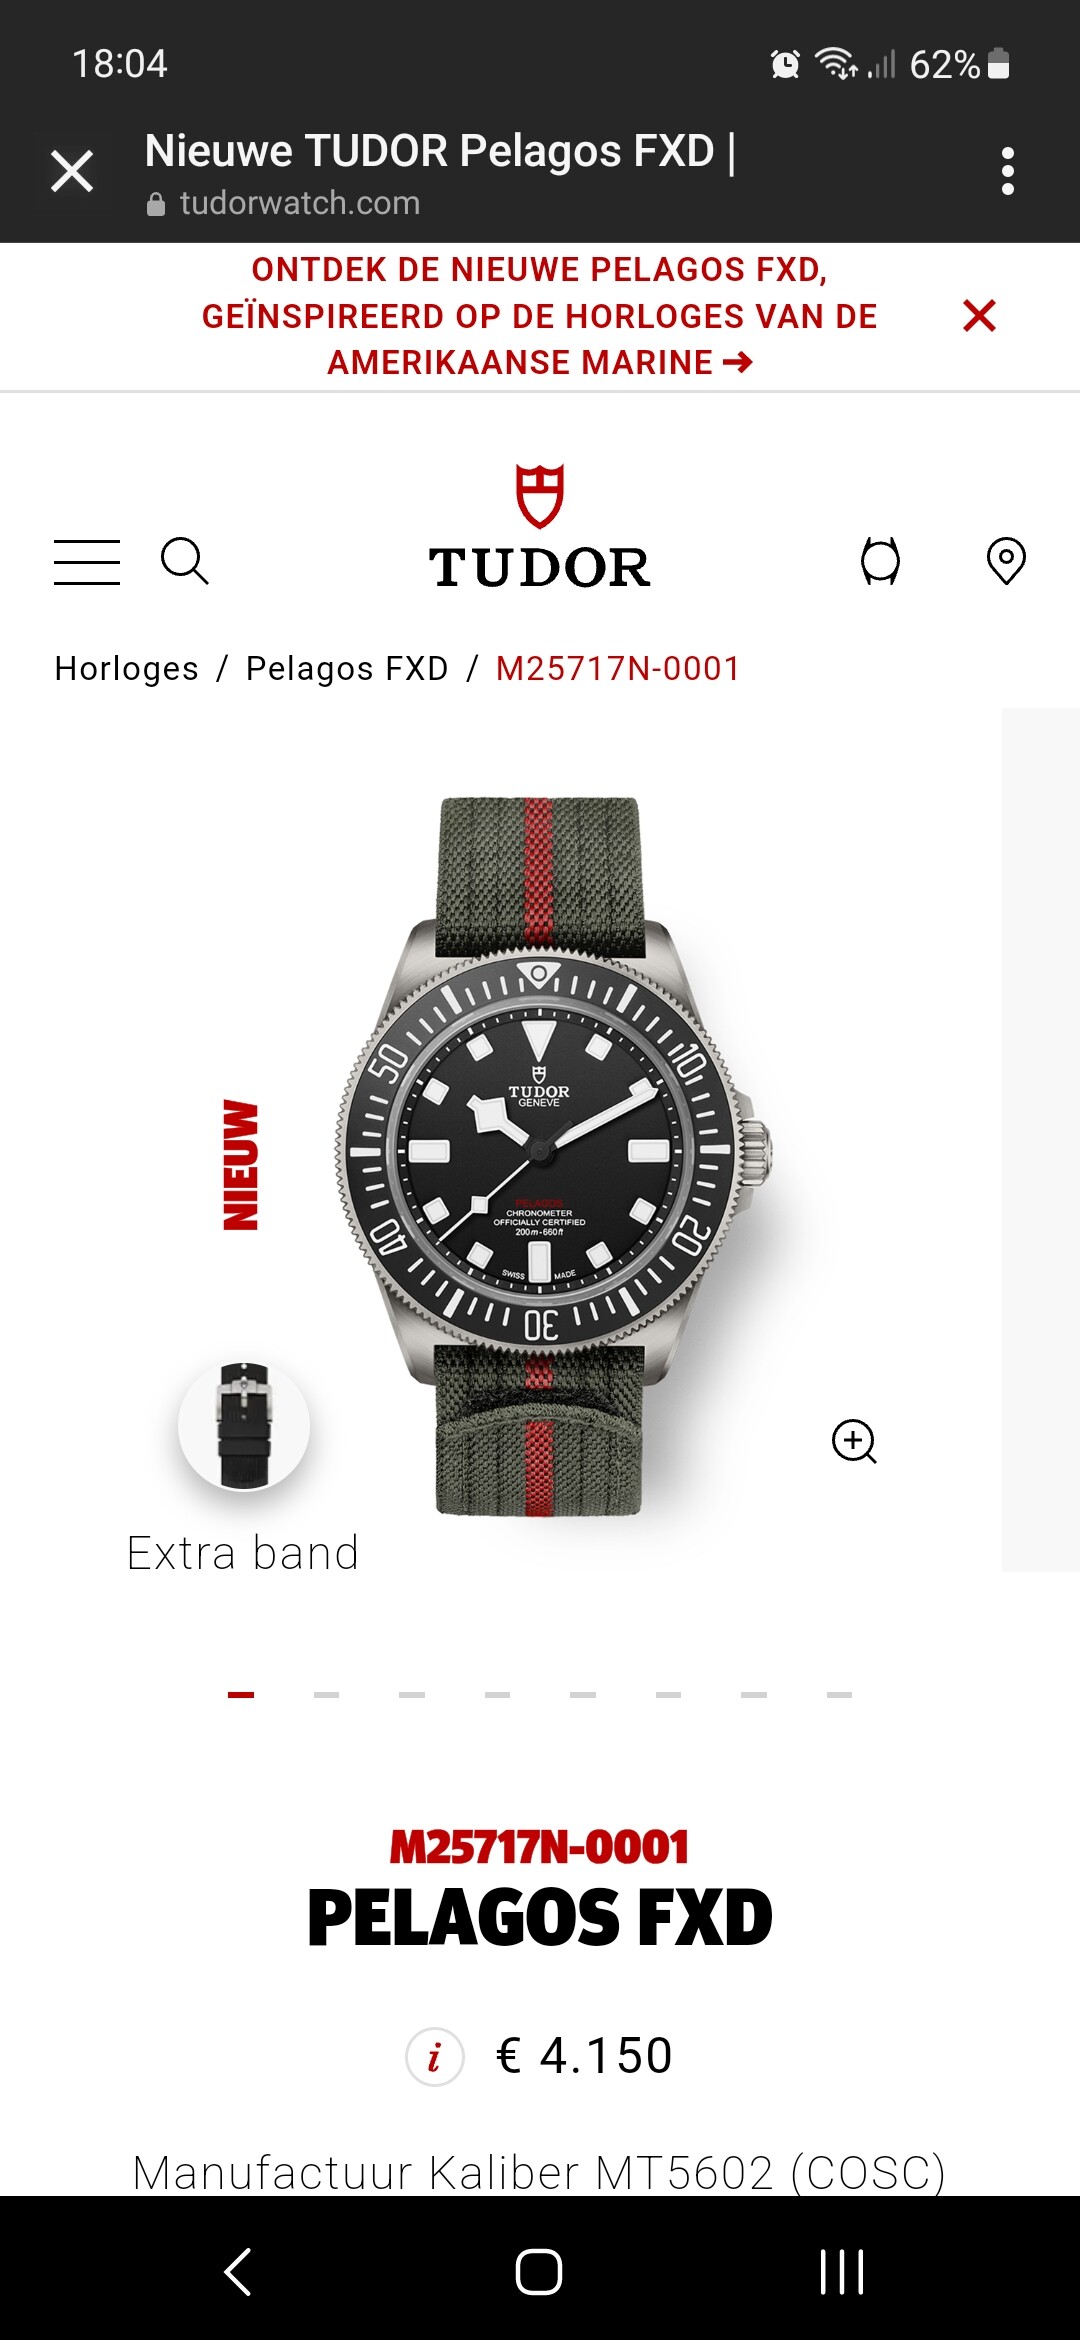
Task: Zoom into the watch image
Action: coord(854,1441)
